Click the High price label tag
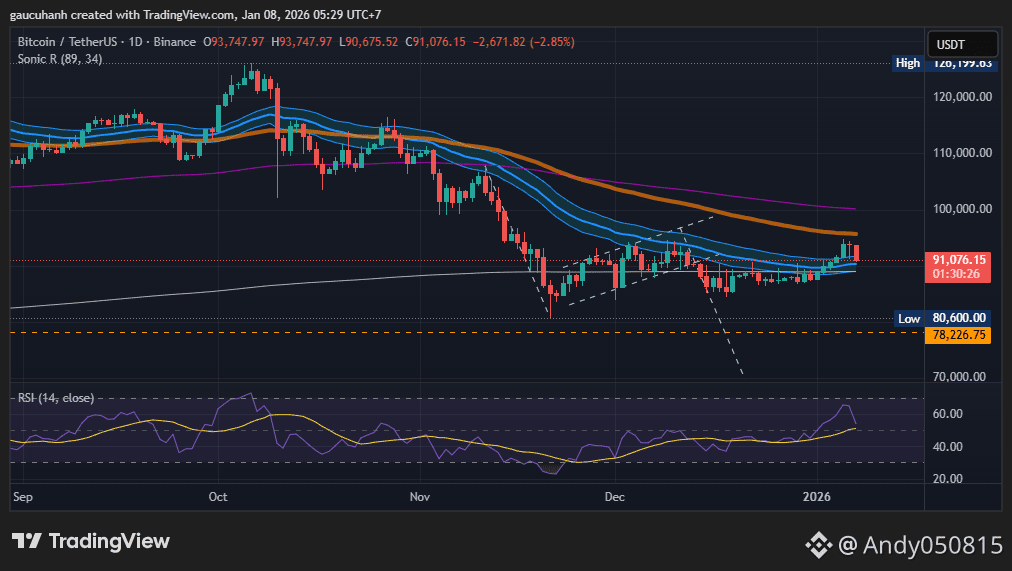This screenshot has width=1012, height=571. pyautogui.click(x=908, y=63)
